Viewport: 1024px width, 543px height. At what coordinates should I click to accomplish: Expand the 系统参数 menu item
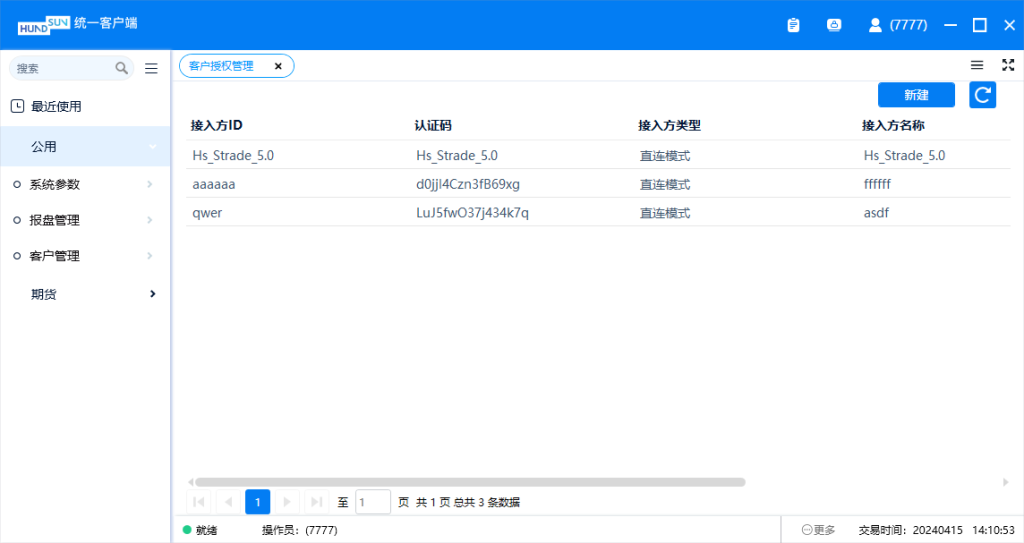85,184
